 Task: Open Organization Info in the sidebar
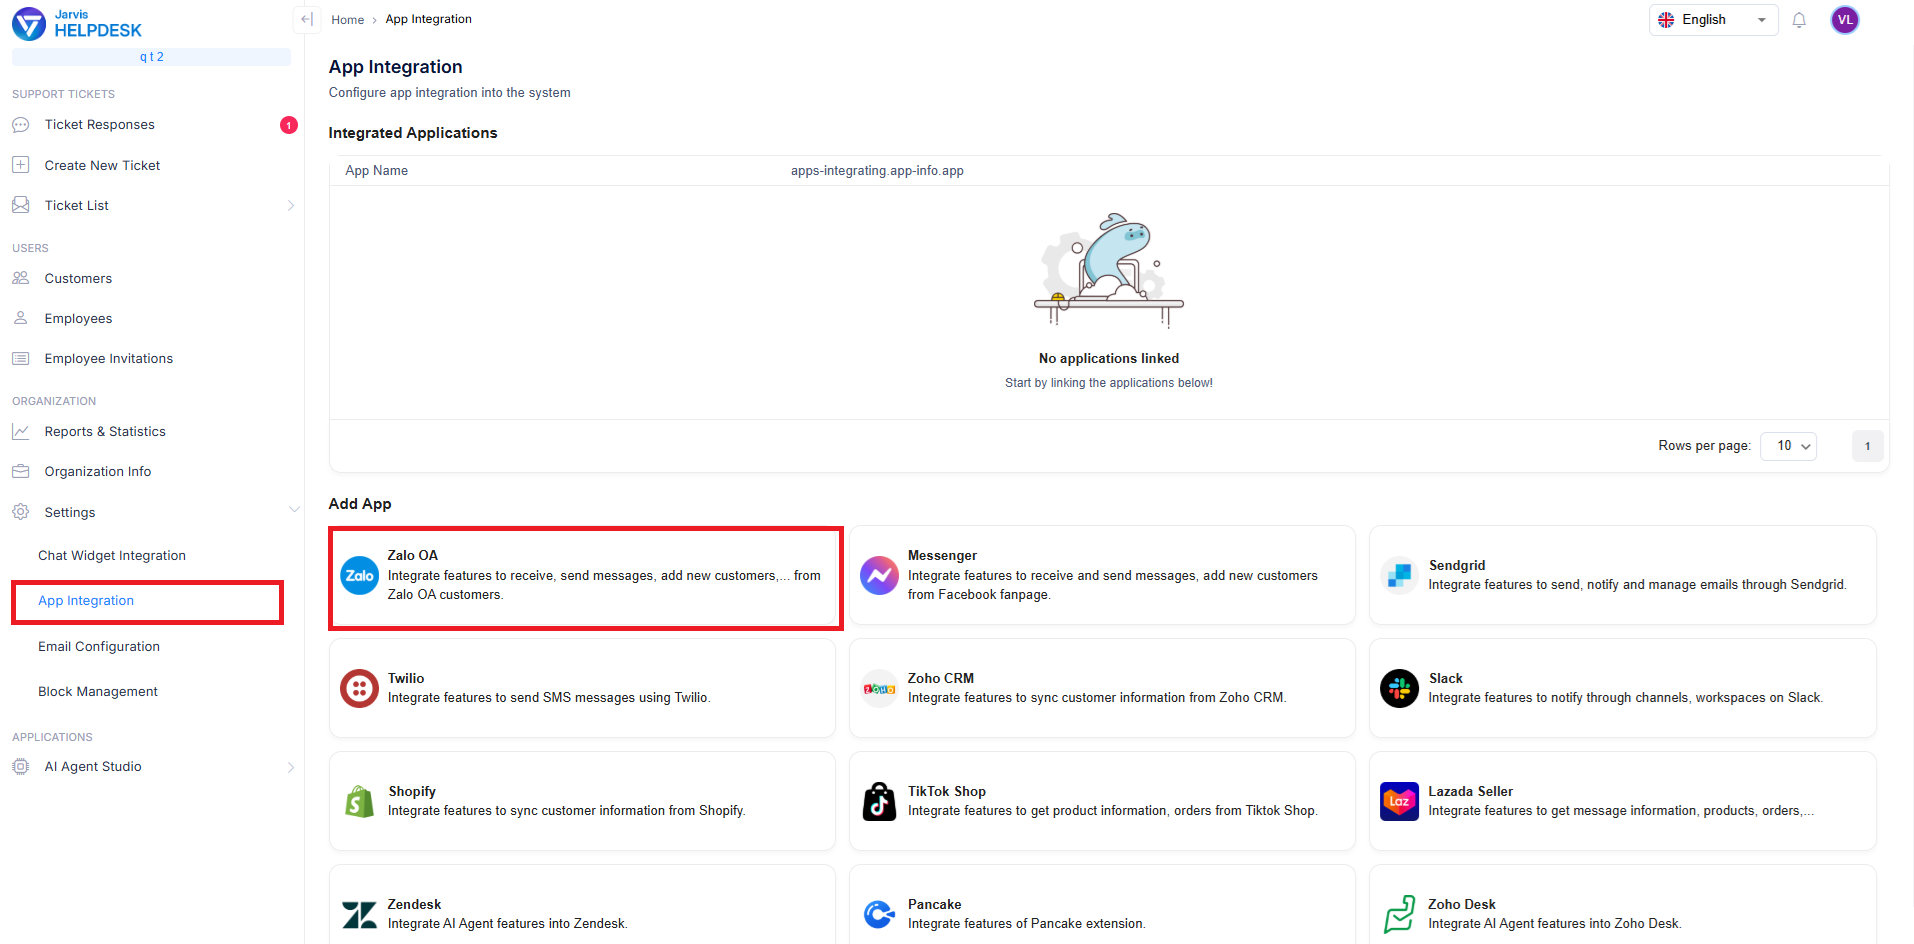click(98, 471)
